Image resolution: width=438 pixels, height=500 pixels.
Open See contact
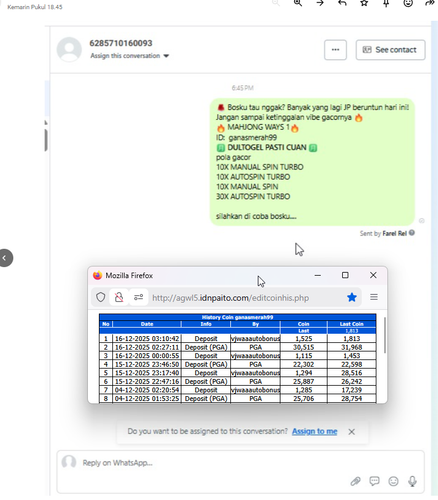pos(390,50)
